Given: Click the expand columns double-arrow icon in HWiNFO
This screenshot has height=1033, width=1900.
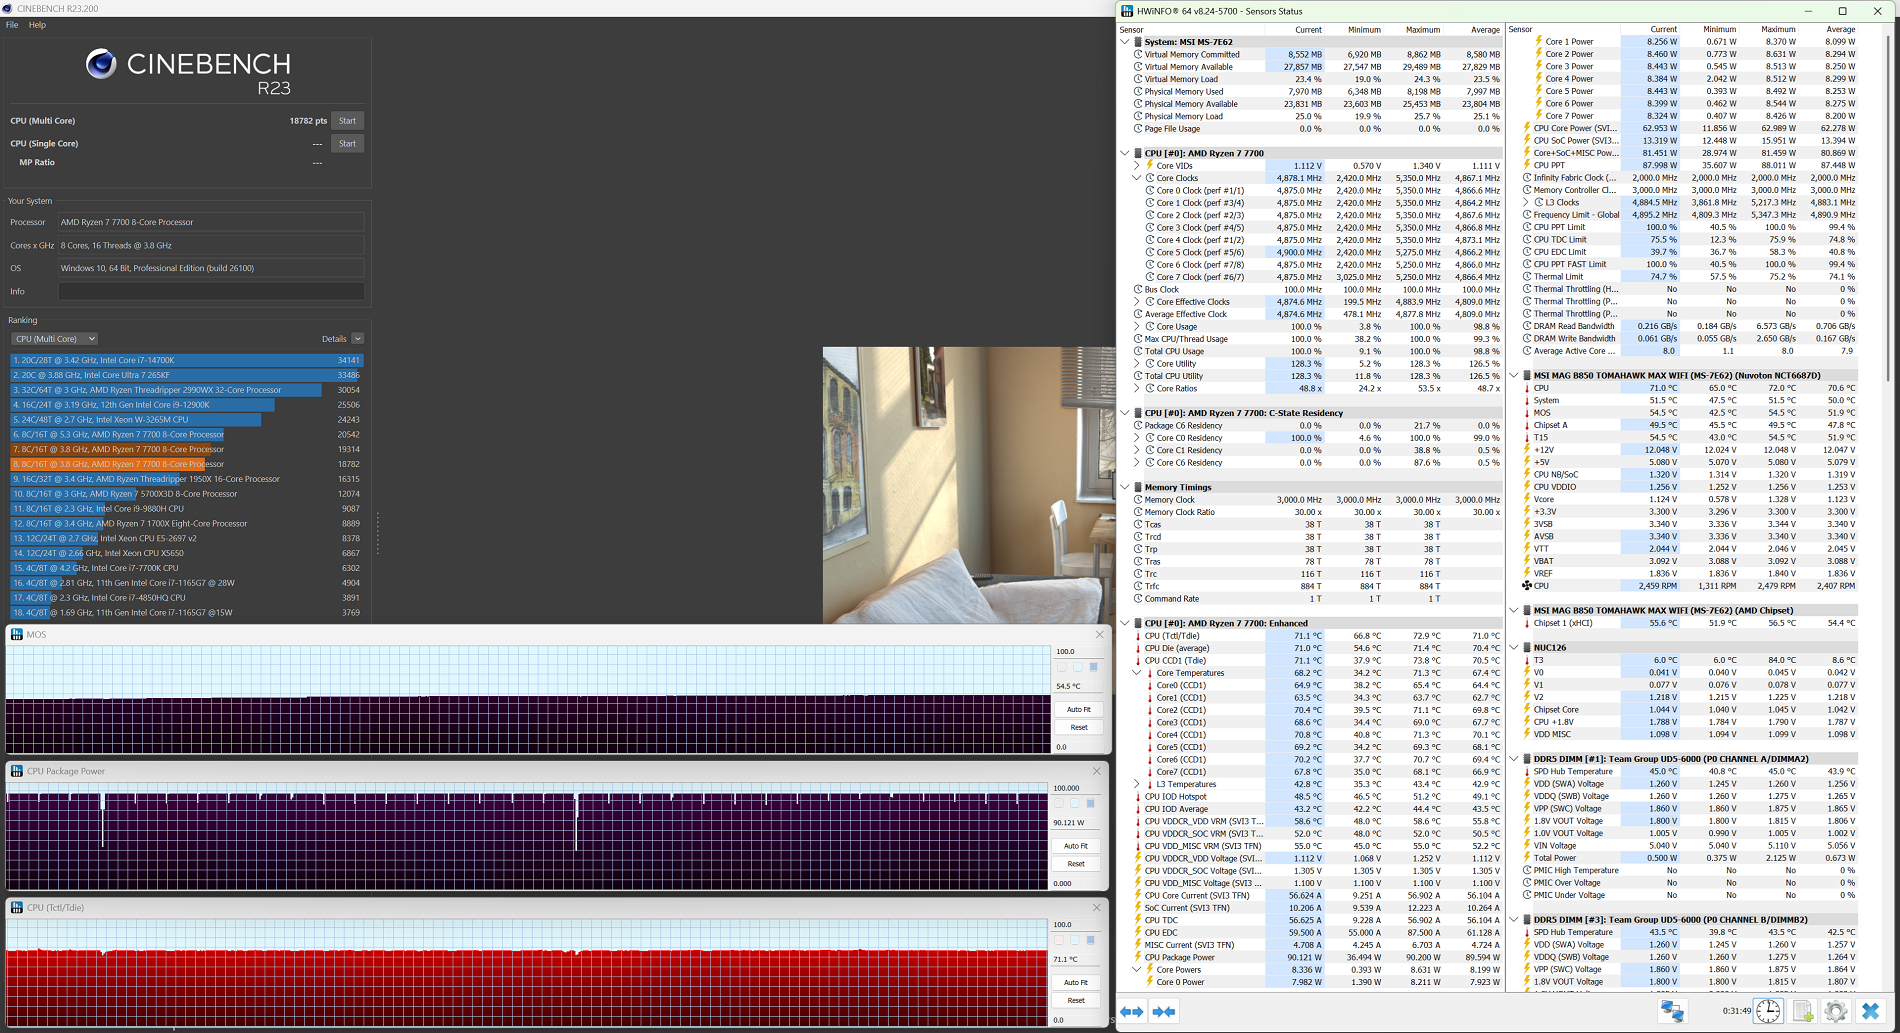Looking at the screenshot, I should coord(1132,1012).
